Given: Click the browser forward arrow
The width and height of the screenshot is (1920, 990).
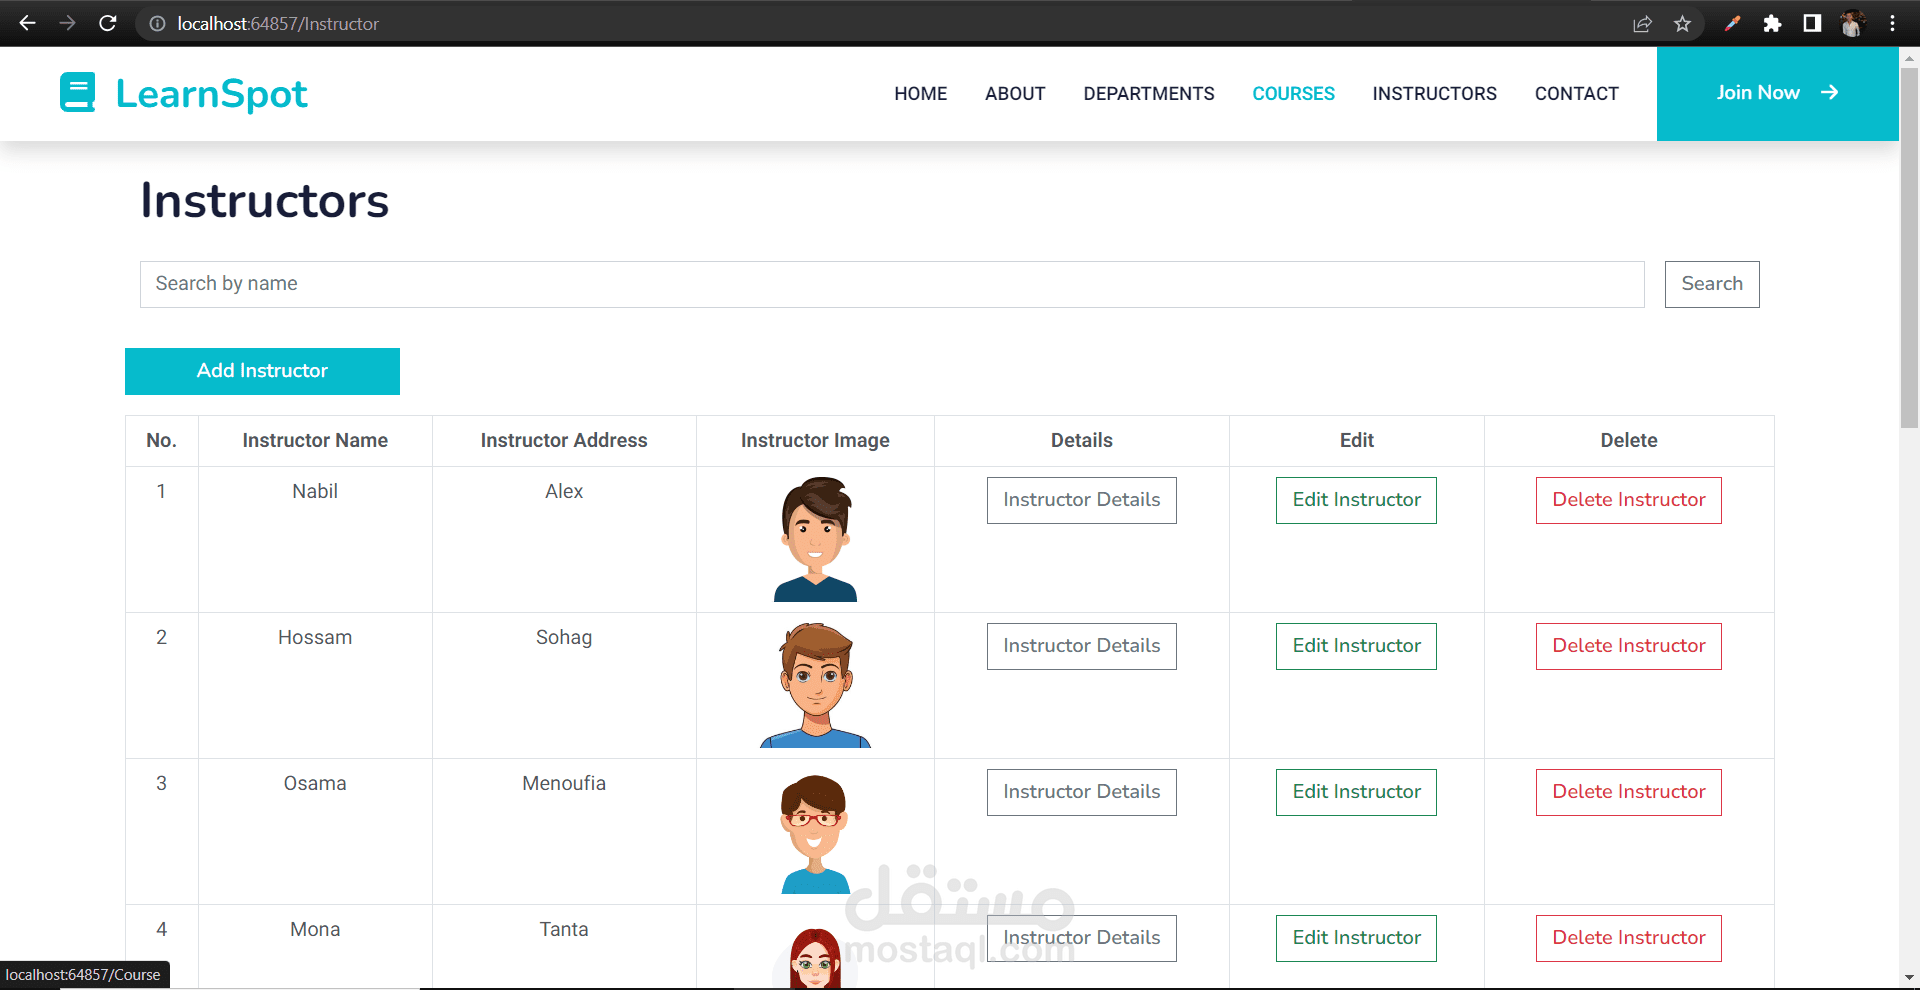Looking at the screenshot, I should (x=67, y=23).
